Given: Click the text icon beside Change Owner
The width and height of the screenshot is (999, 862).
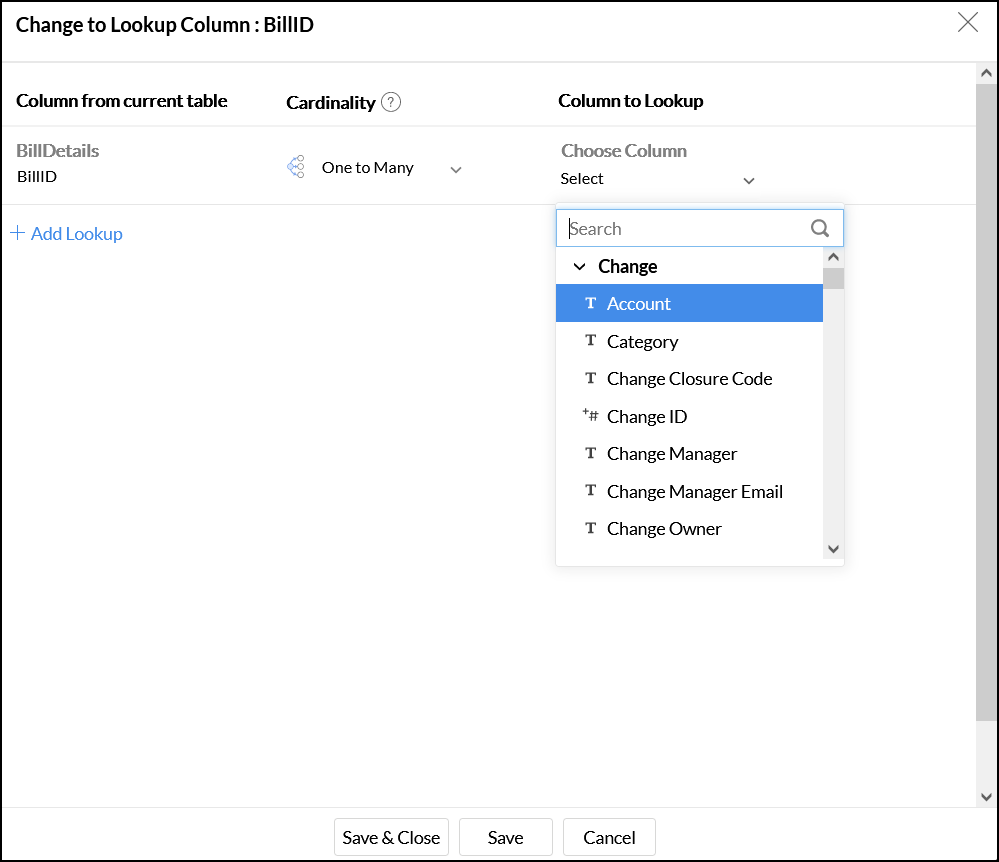Looking at the screenshot, I should [590, 528].
